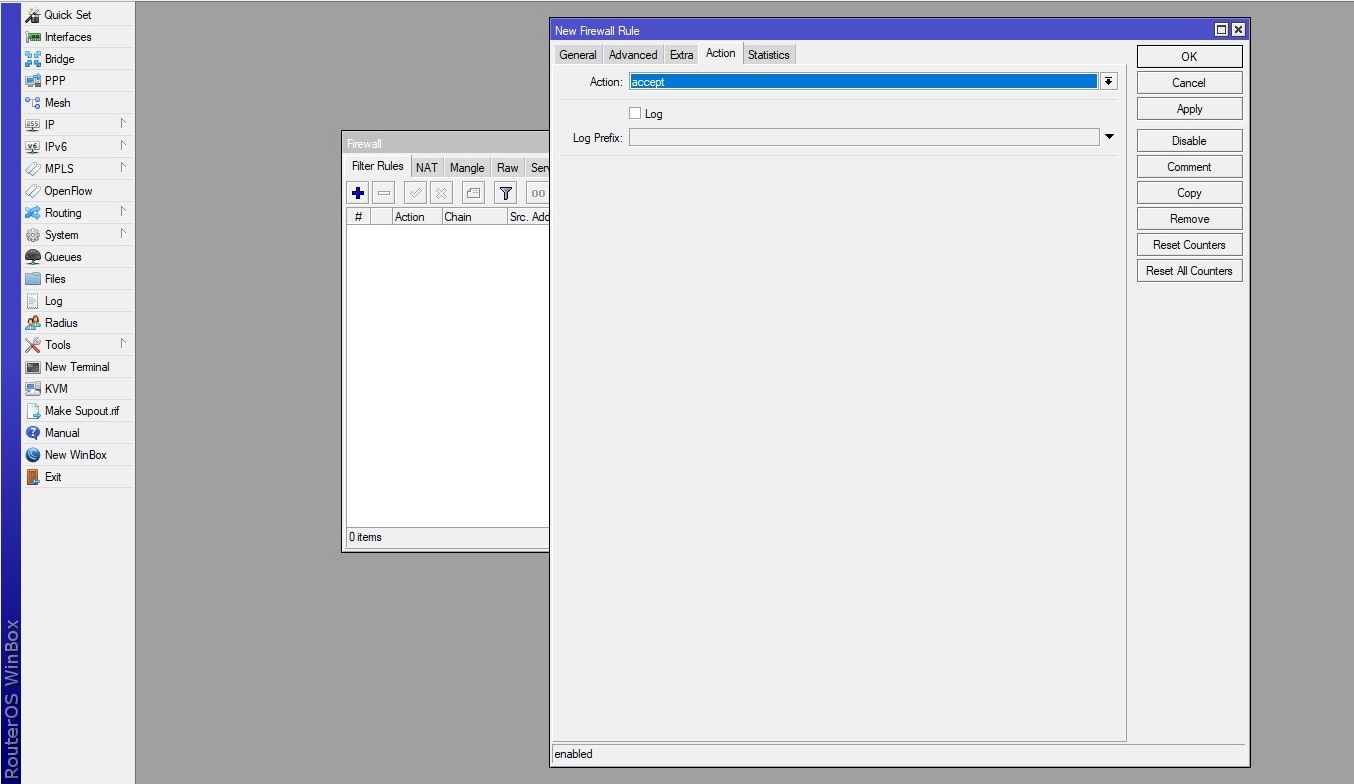Switch to the NAT tab
This screenshot has width=1354, height=784.
pyautogui.click(x=427, y=168)
